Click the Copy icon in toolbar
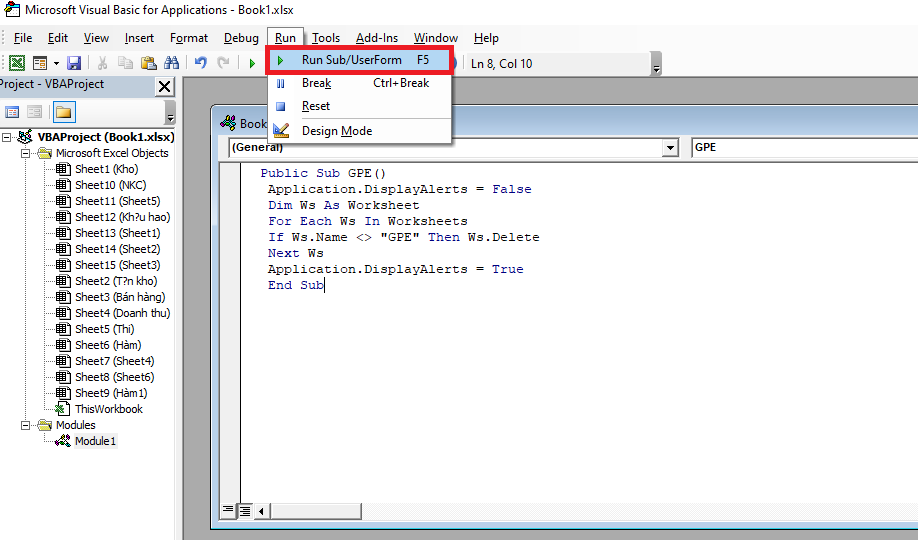The image size is (918, 540). coord(125,63)
